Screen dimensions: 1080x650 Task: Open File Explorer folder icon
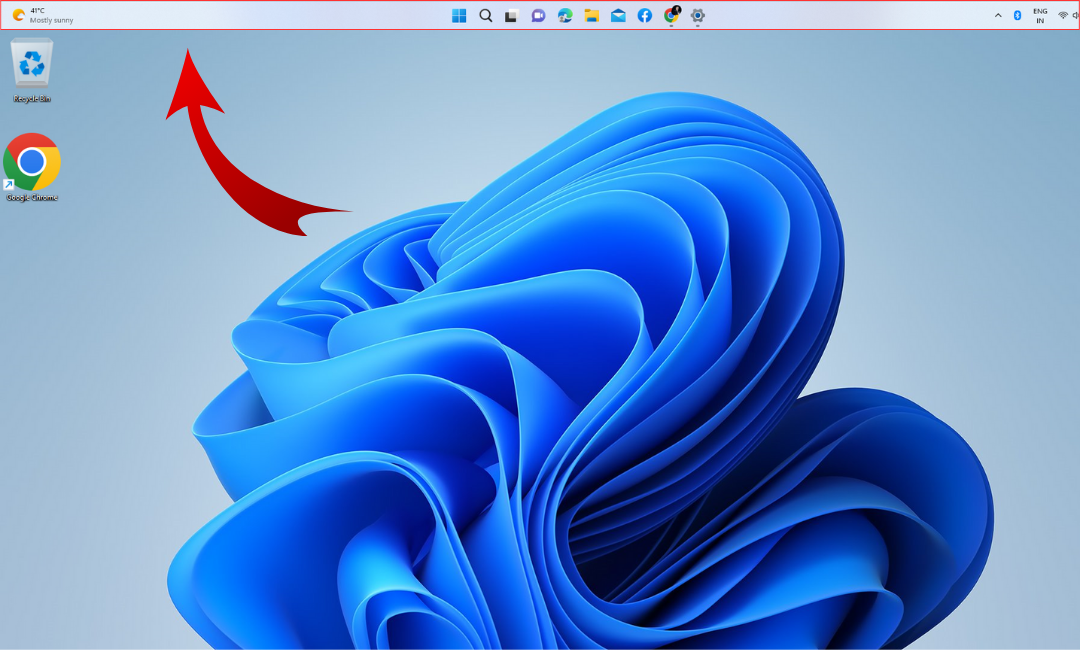point(592,16)
